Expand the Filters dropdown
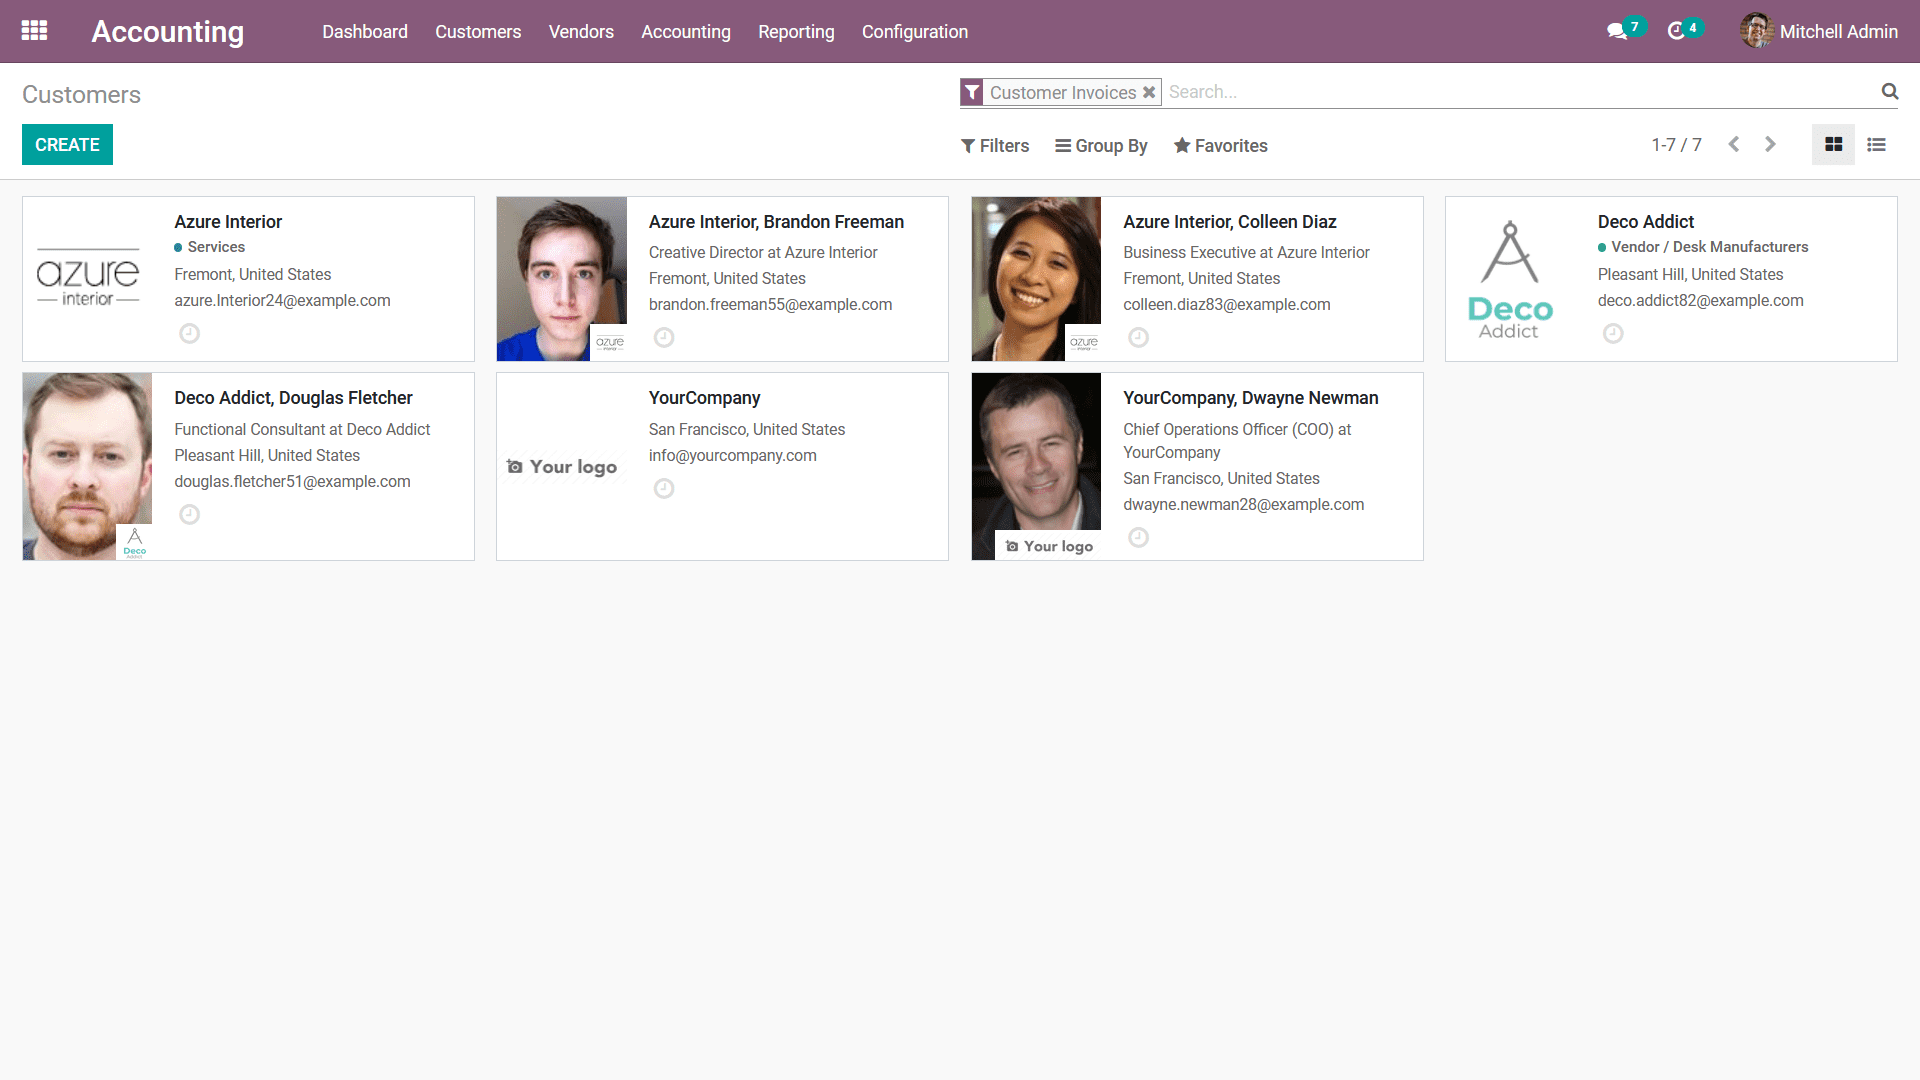 (995, 146)
